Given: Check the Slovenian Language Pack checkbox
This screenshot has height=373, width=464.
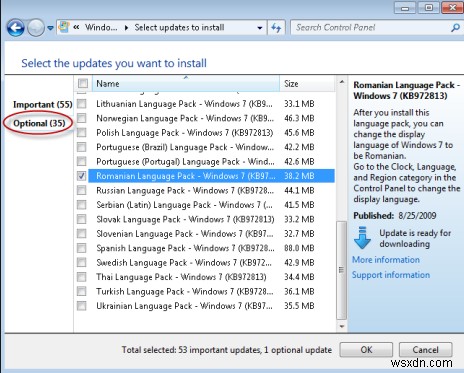Looking at the screenshot, I should [81, 234].
